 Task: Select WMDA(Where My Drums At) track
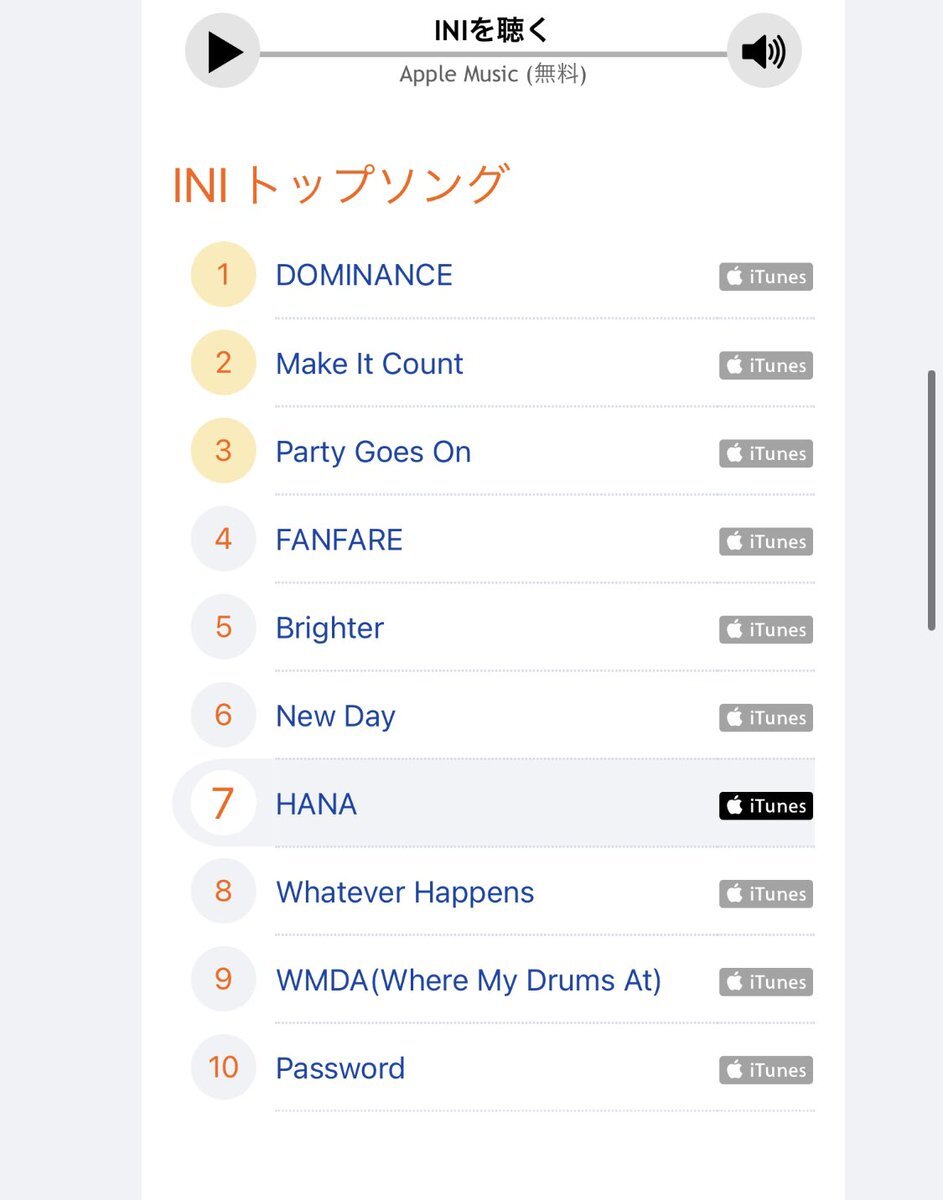[x=468, y=980]
